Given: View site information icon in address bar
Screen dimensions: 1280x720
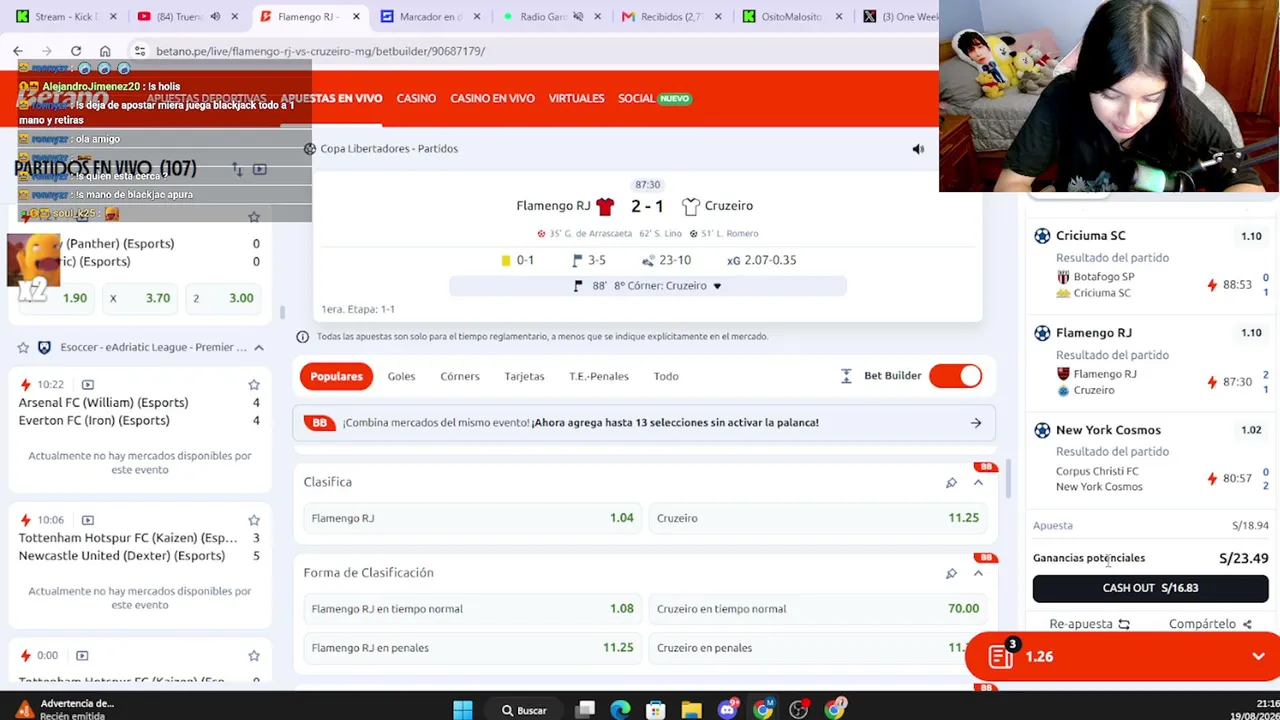Looking at the screenshot, I should pos(140,51).
